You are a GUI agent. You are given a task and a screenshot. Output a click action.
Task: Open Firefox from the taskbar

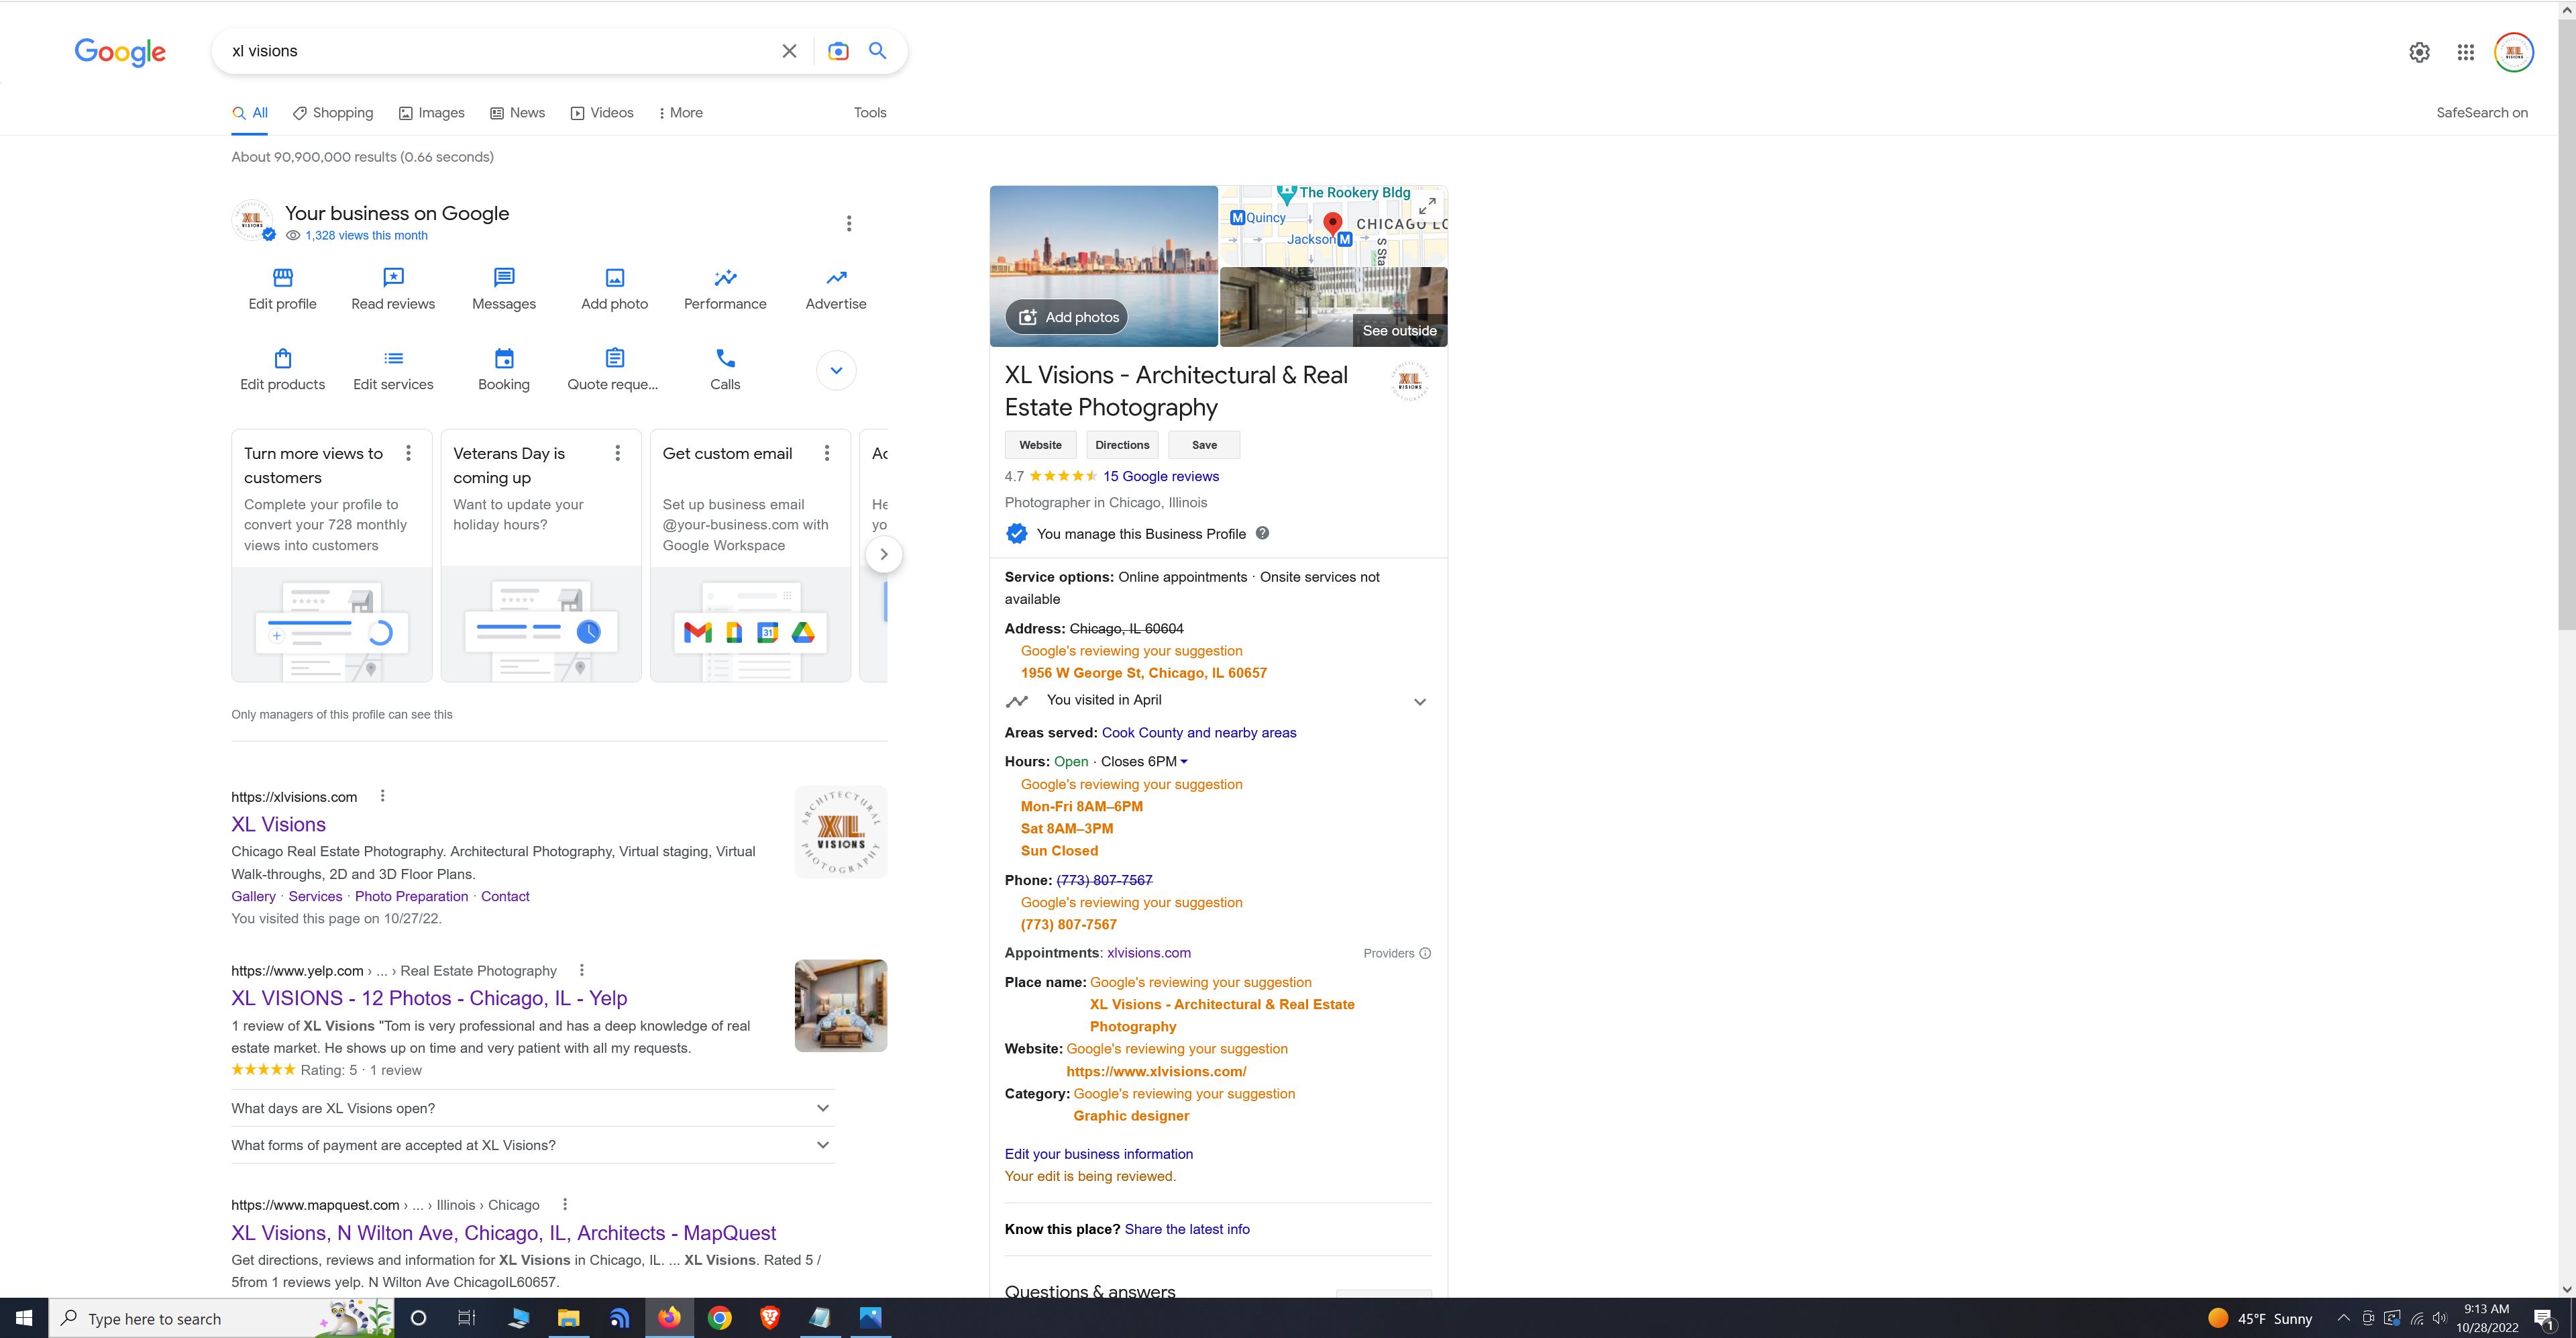(669, 1318)
